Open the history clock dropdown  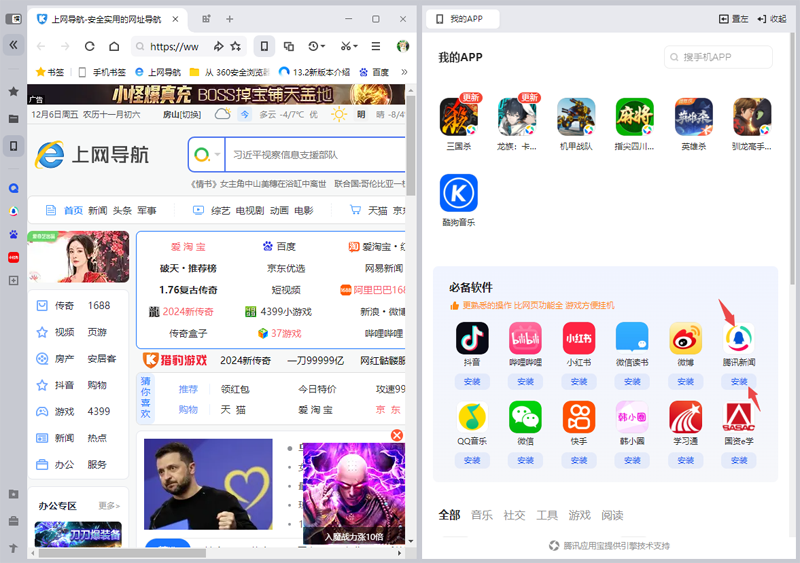pos(316,46)
